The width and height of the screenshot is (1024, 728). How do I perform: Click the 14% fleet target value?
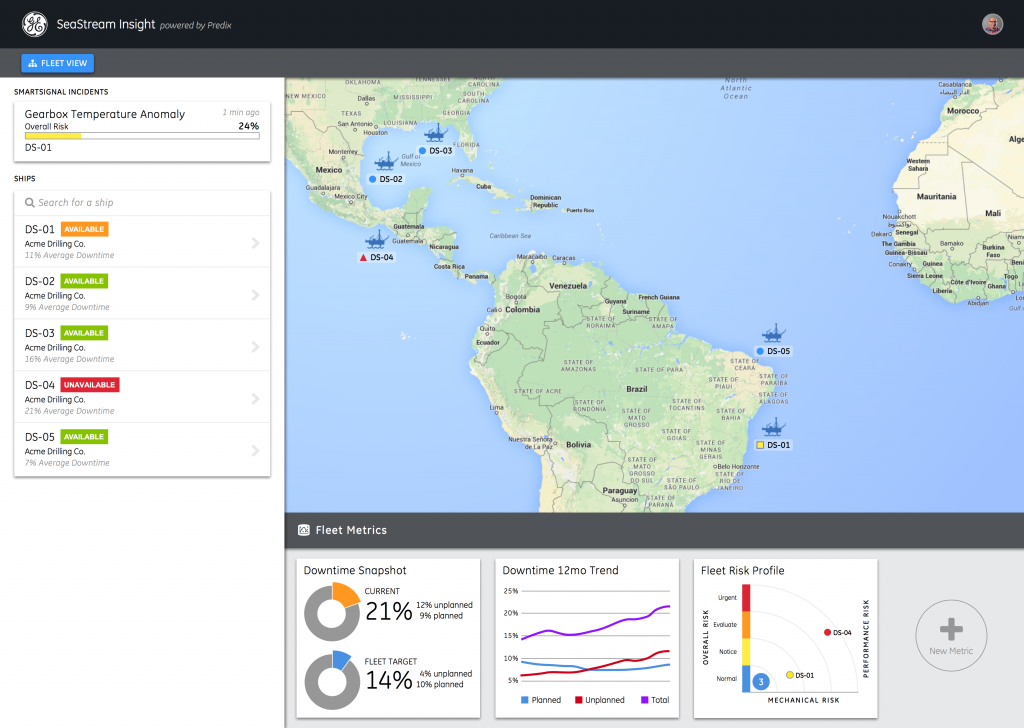click(x=389, y=680)
